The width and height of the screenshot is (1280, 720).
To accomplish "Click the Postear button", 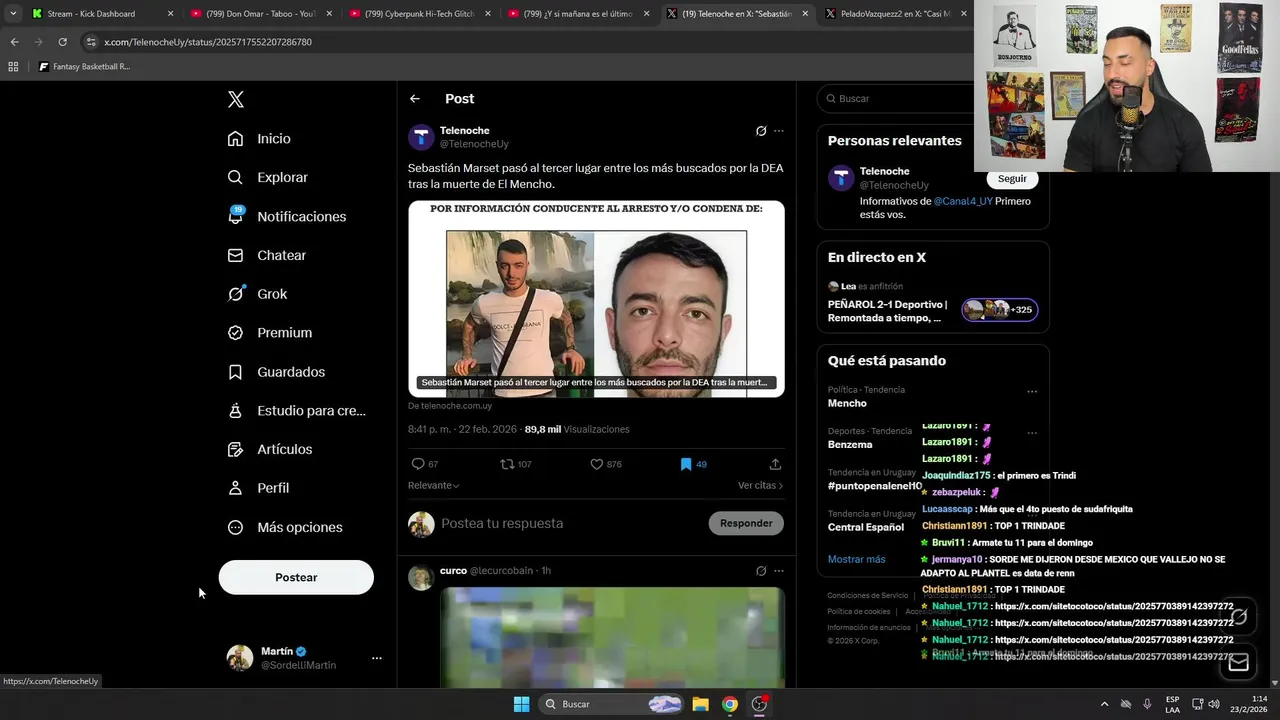I will tap(296, 577).
